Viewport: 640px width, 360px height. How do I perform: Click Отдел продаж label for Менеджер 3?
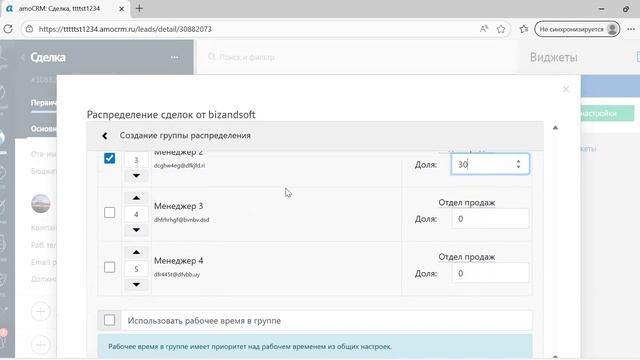pos(467,202)
